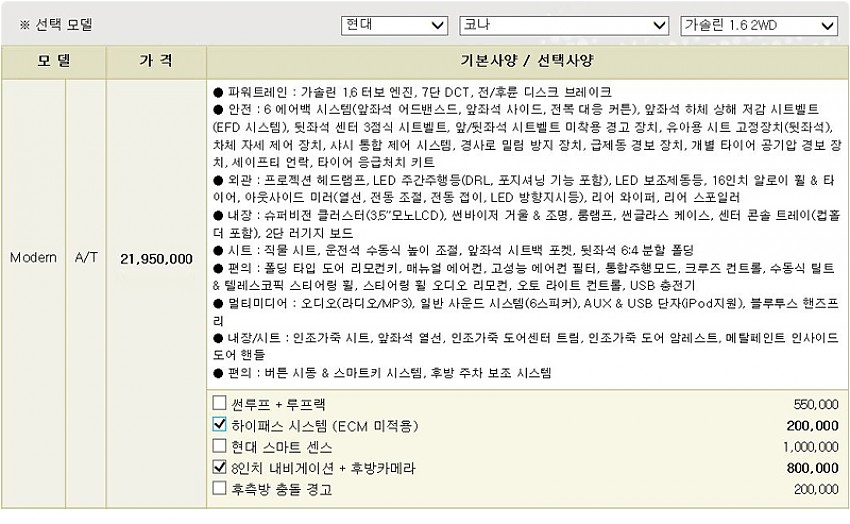The image size is (850, 524).
Task: Click the Modern trim name cell
Action: pyautogui.click(x=33, y=258)
